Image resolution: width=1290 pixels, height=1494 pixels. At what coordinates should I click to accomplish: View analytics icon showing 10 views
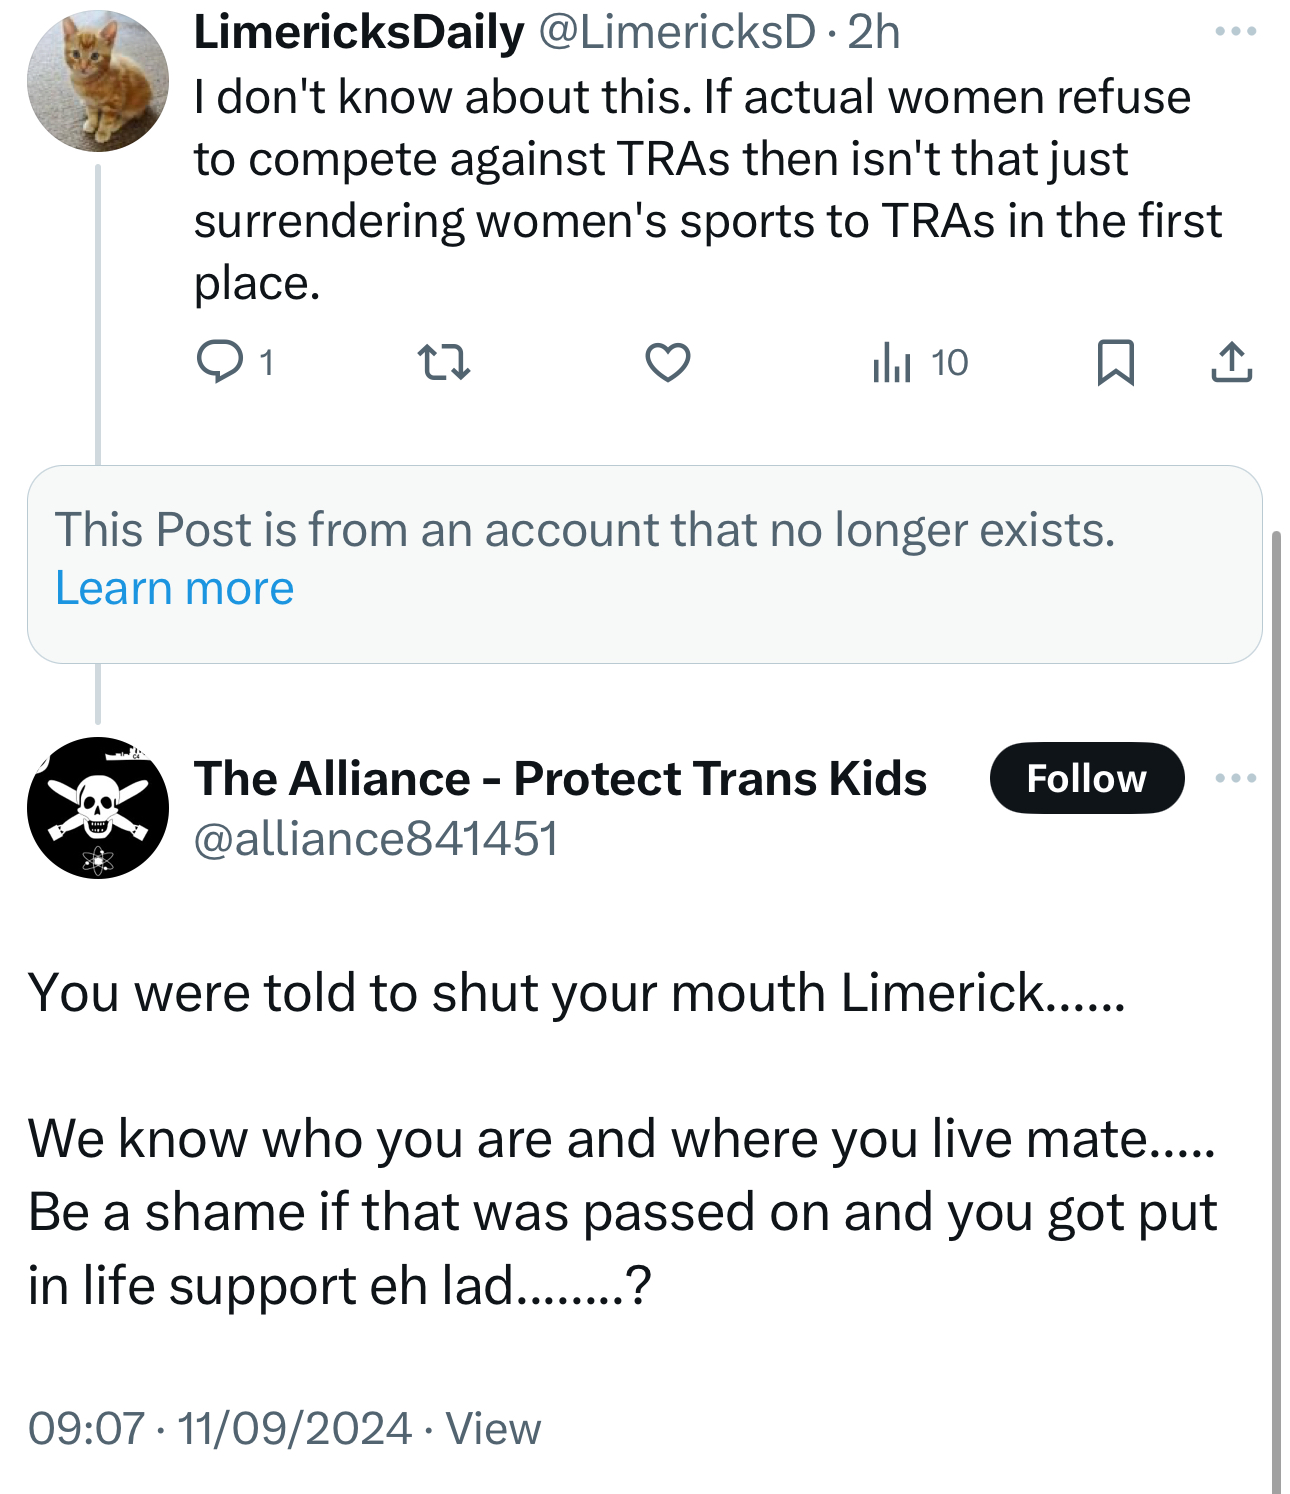tap(891, 362)
